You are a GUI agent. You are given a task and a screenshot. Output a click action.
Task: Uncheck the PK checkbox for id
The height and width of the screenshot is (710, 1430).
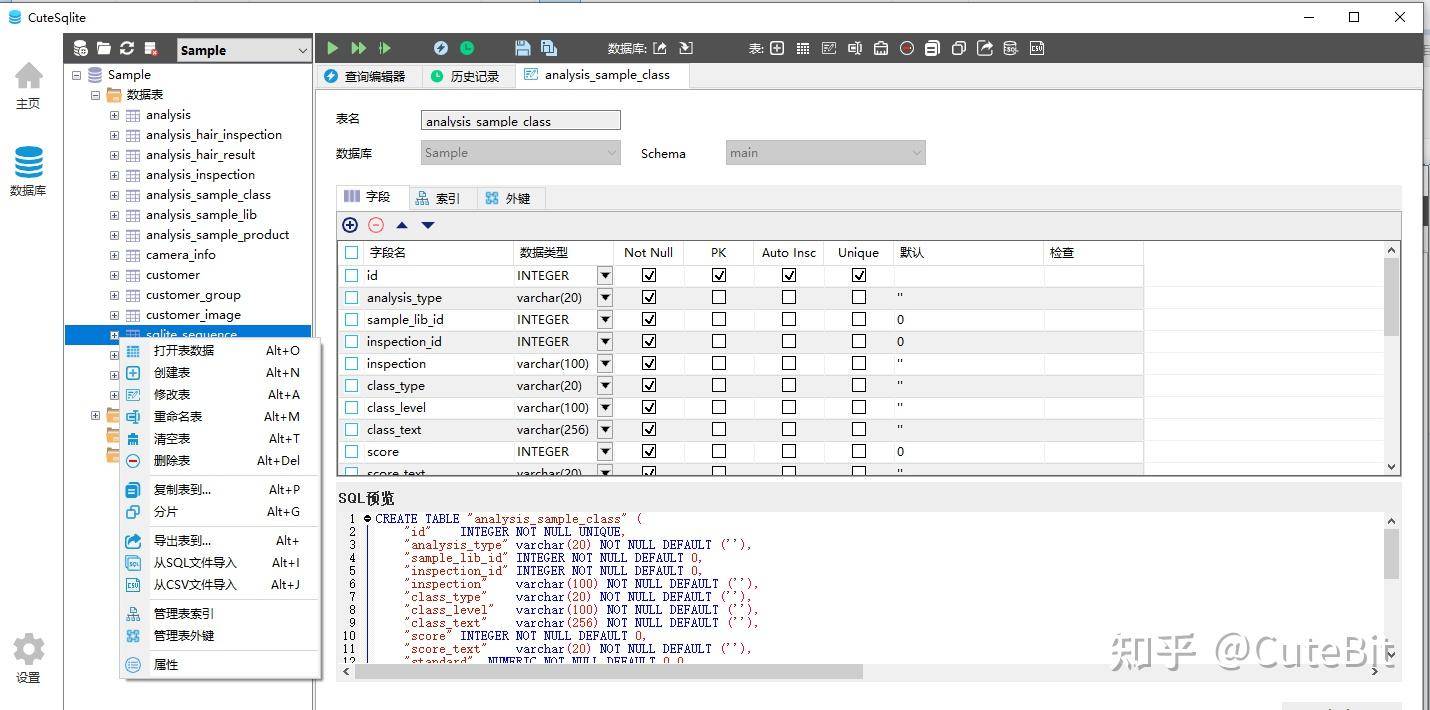pos(719,275)
